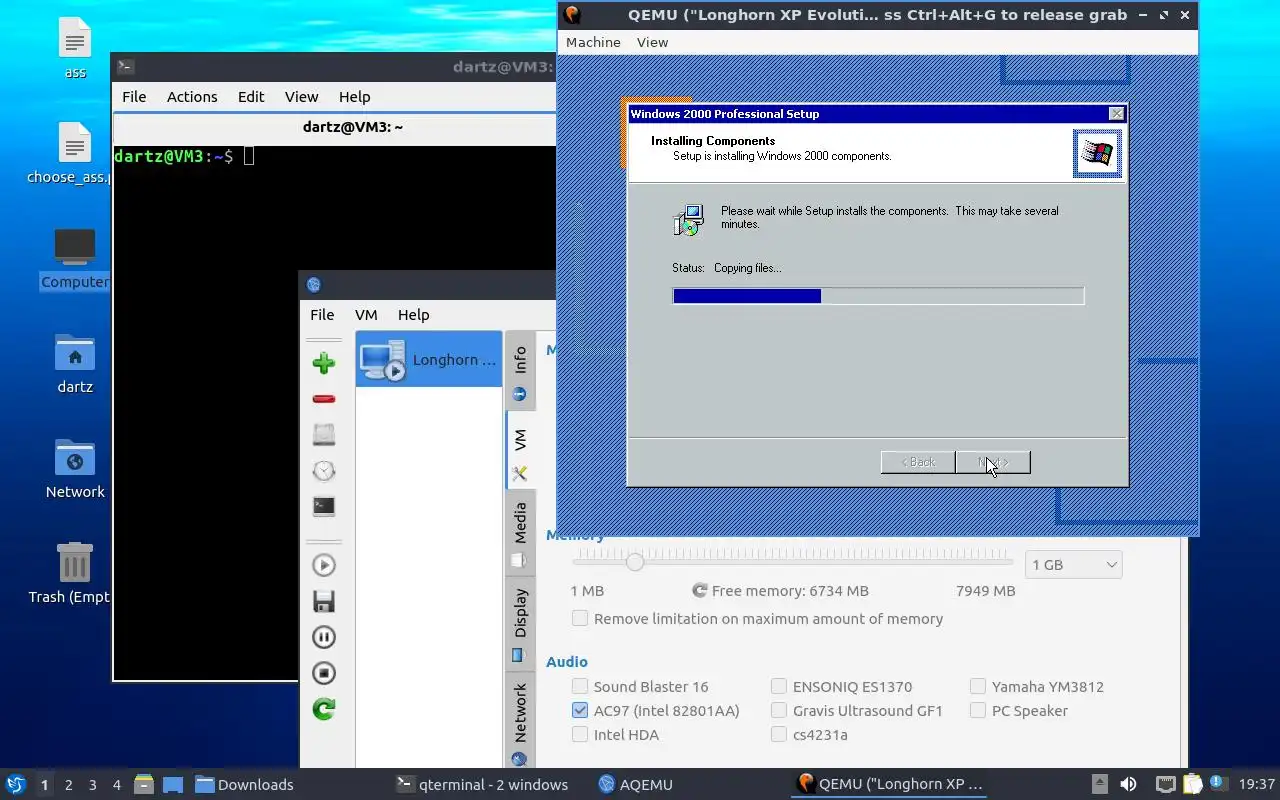The width and height of the screenshot is (1280, 800).
Task: Select the Computer desktop icon
Action: click(75, 259)
